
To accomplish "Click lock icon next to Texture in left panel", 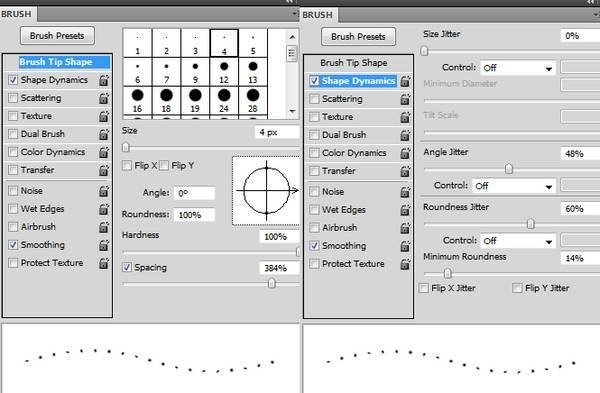I will tap(104, 116).
